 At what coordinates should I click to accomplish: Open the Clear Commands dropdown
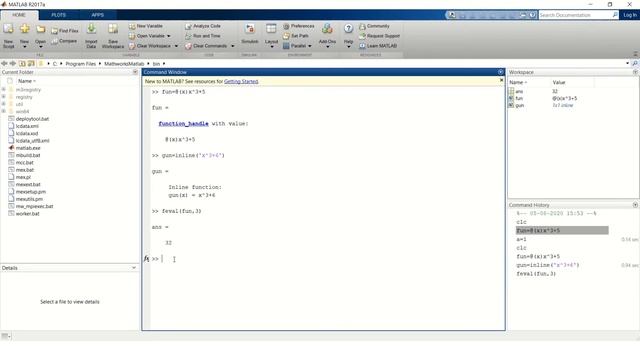click(210, 46)
